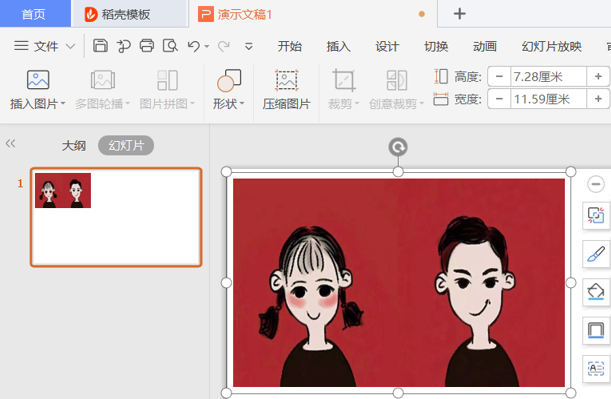The width and height of the screenshot is (611, 399).
Task: Open Print Preview from quick toolbar
Action: point(170,46)
